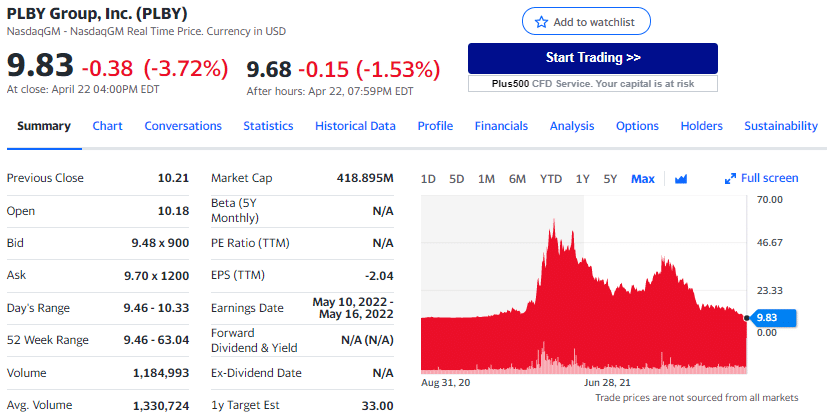Click the 9.83 price marker on chart
Screen dimensions: 827x420
point(772,318)
